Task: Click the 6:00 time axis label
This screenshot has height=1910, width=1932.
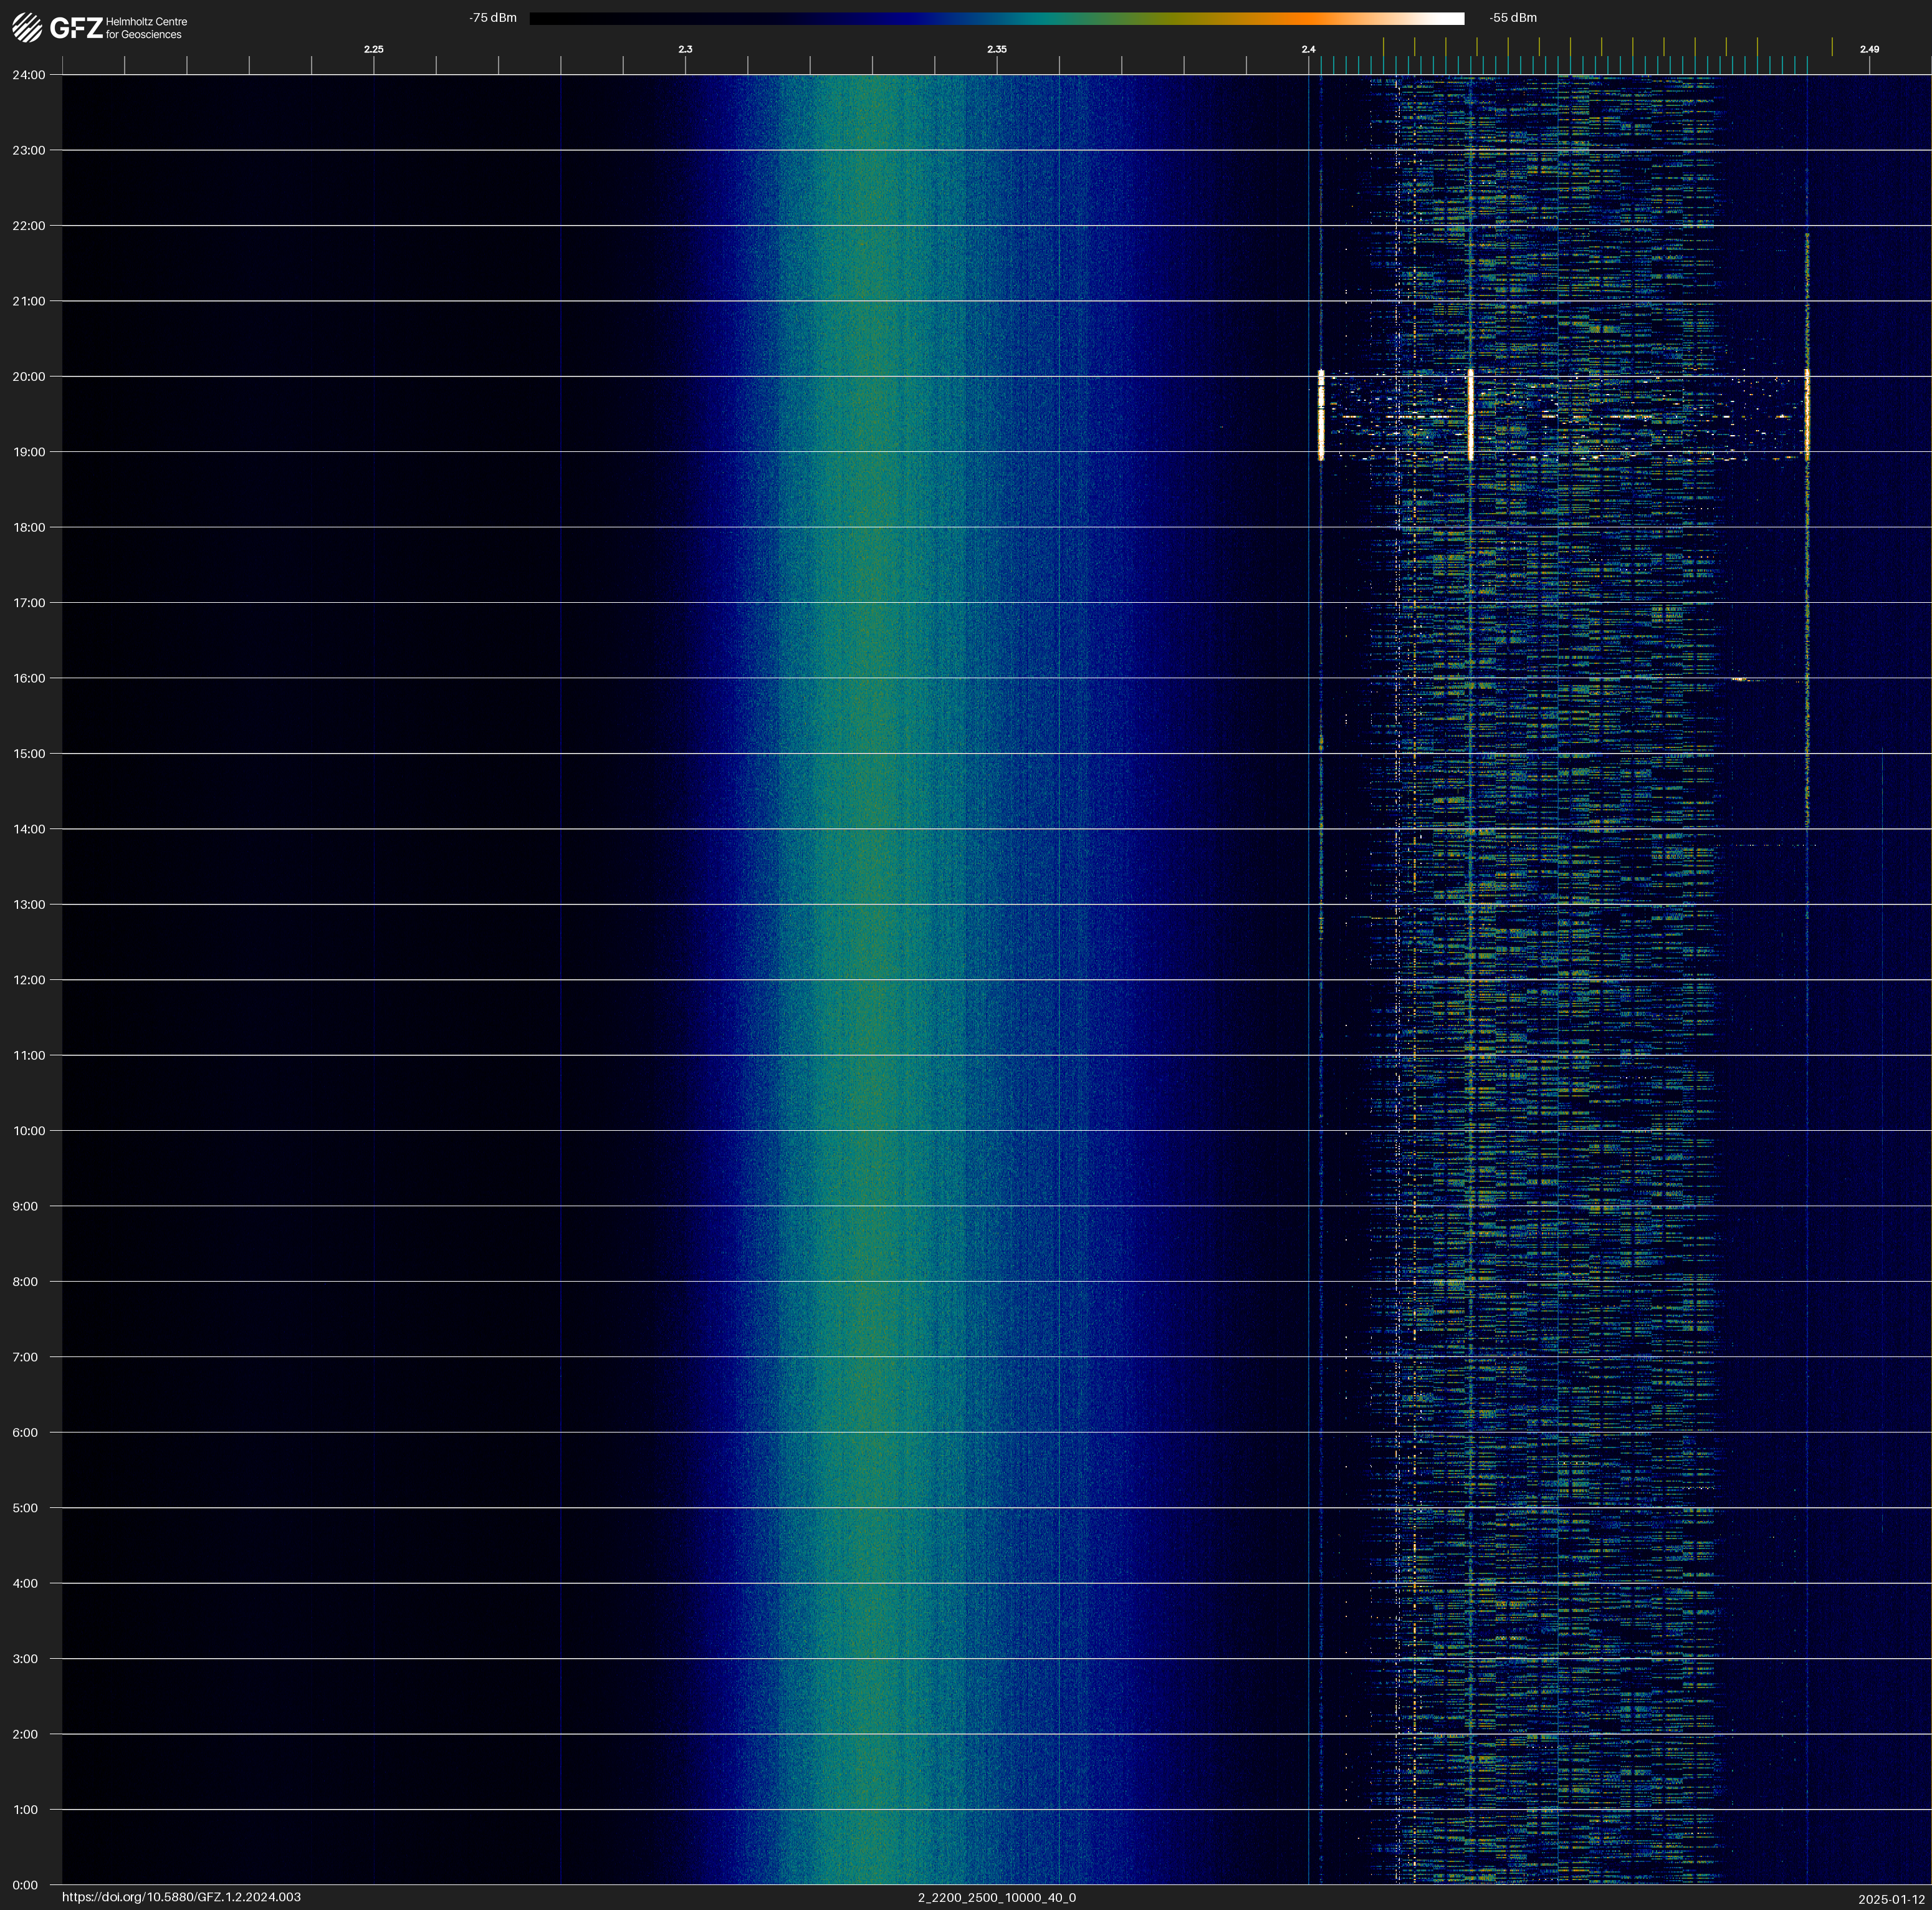Action: coord(25,1433)
